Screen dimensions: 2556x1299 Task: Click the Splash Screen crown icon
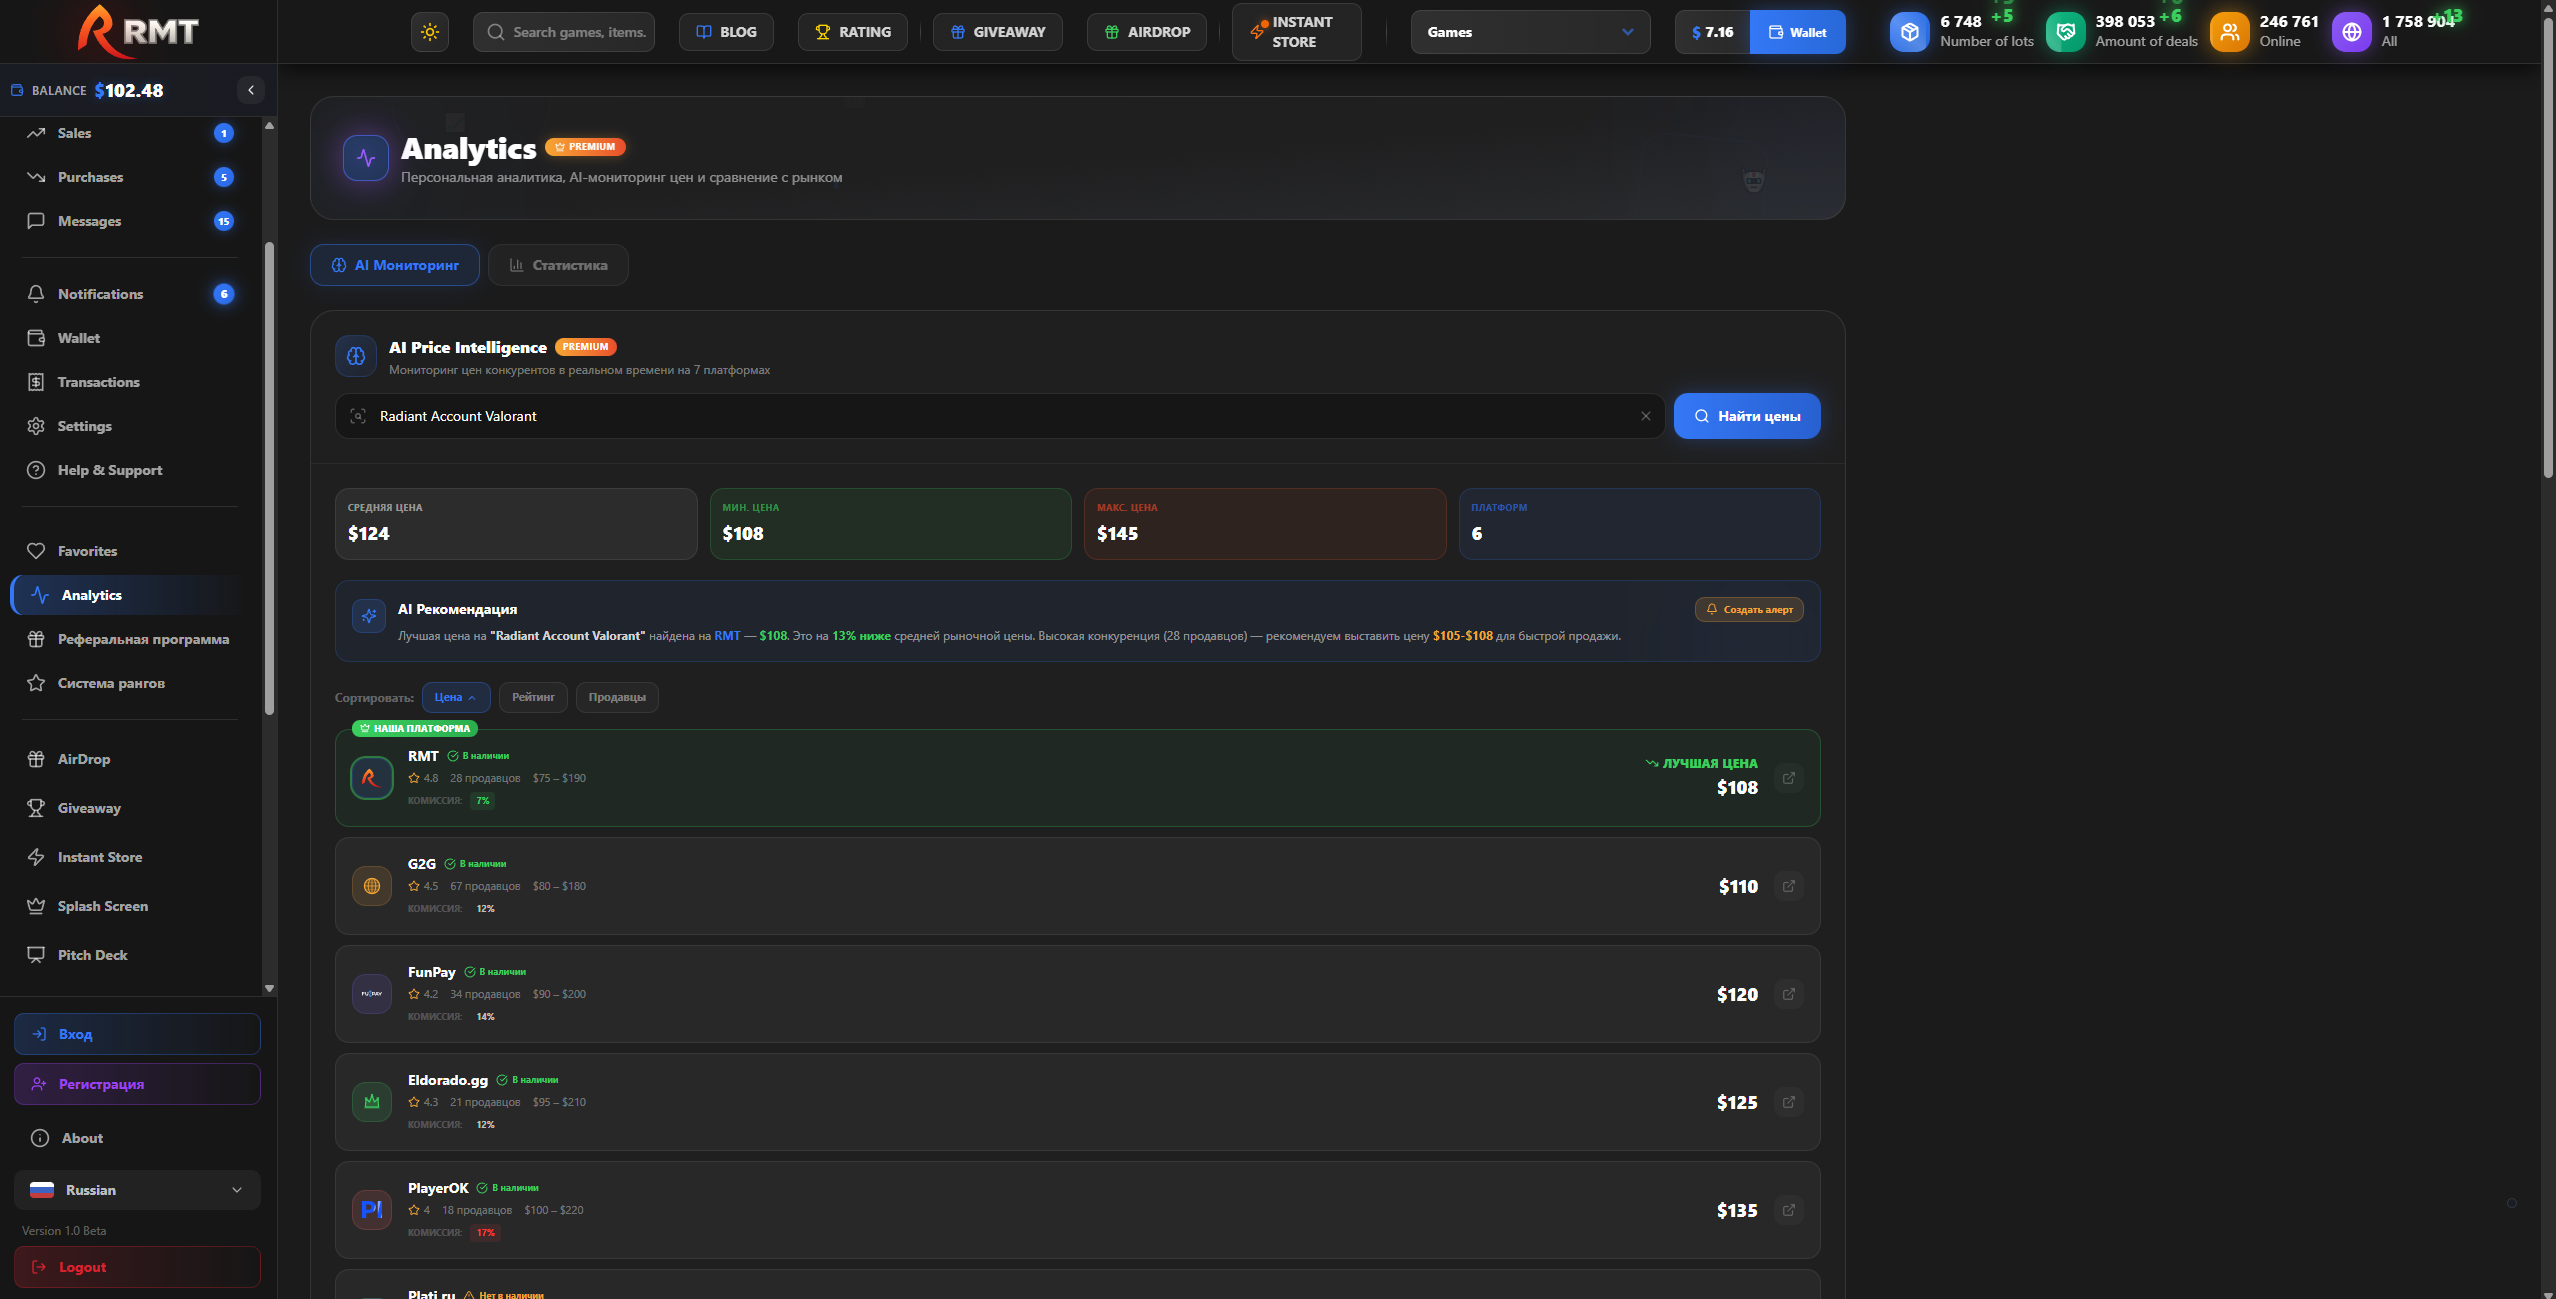point(36,906)
